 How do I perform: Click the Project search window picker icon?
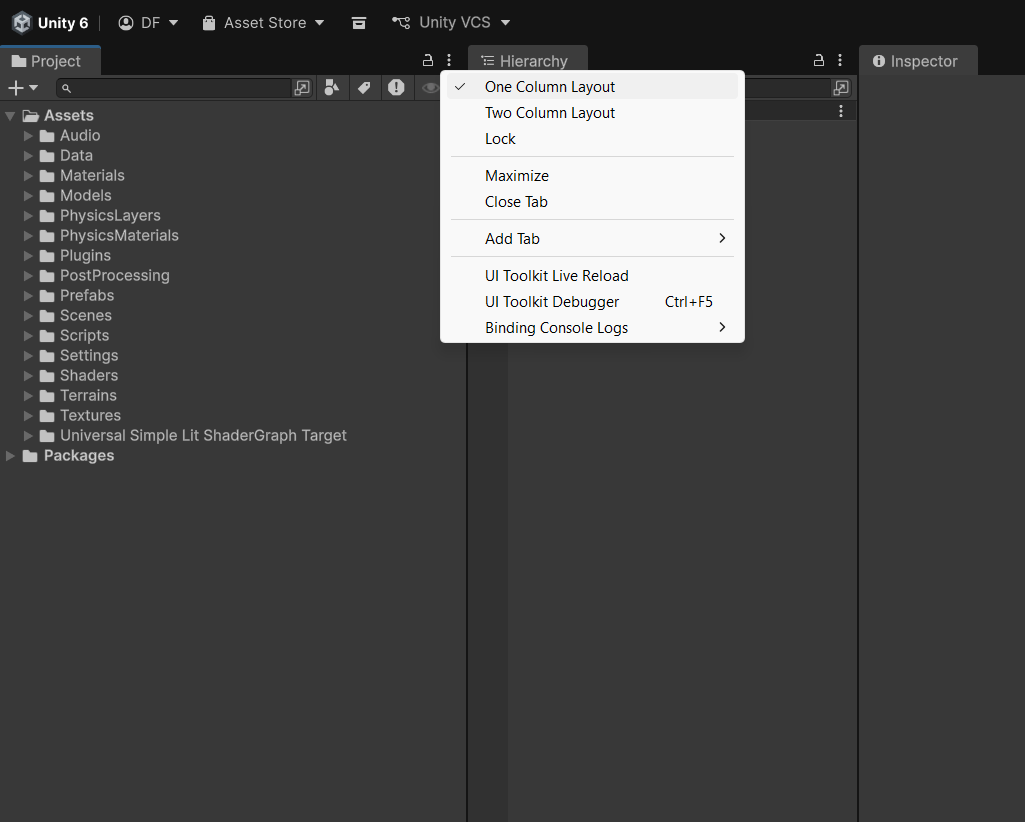[302, 88]
